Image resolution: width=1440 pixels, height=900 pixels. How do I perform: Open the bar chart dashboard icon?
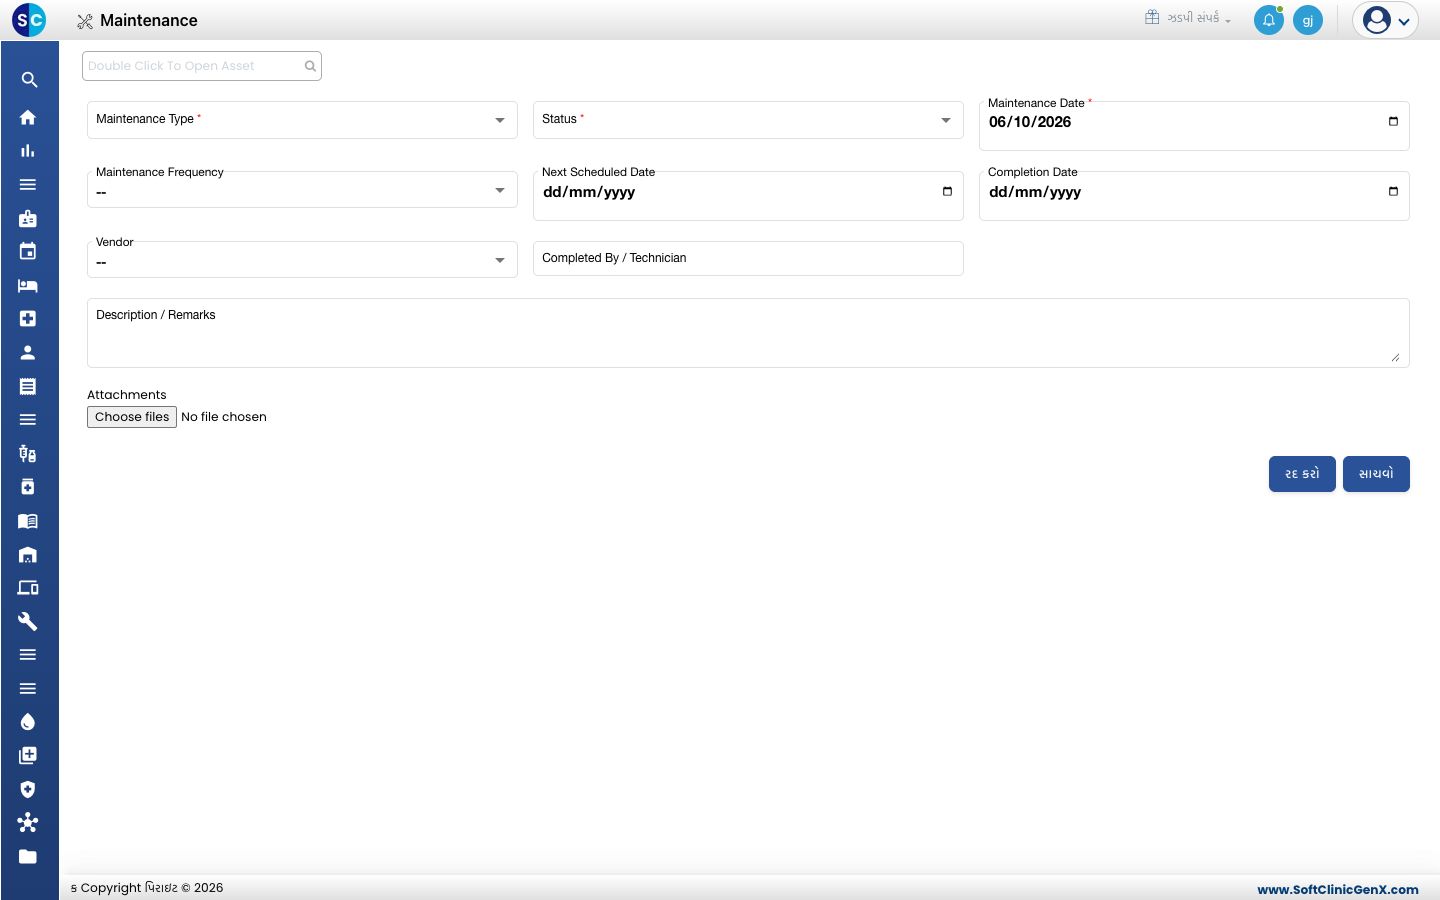[x=28, y=151]
